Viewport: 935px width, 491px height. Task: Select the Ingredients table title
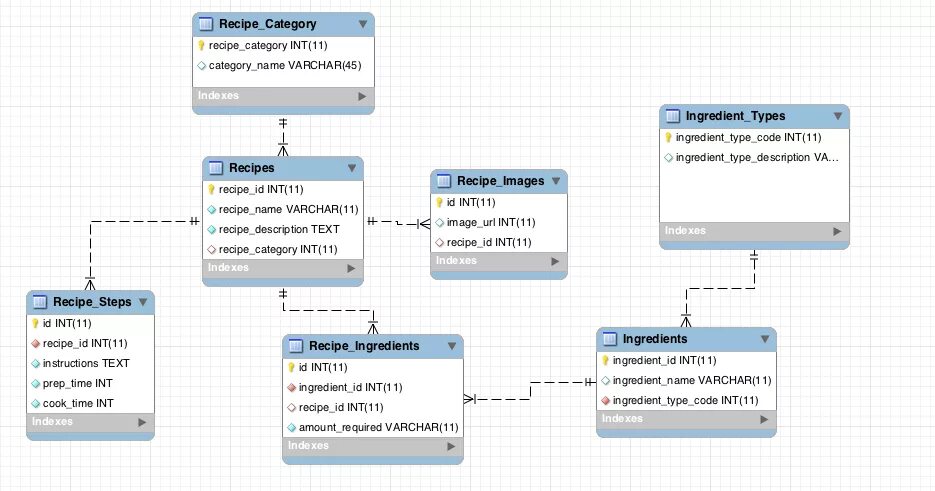(655, 339)
